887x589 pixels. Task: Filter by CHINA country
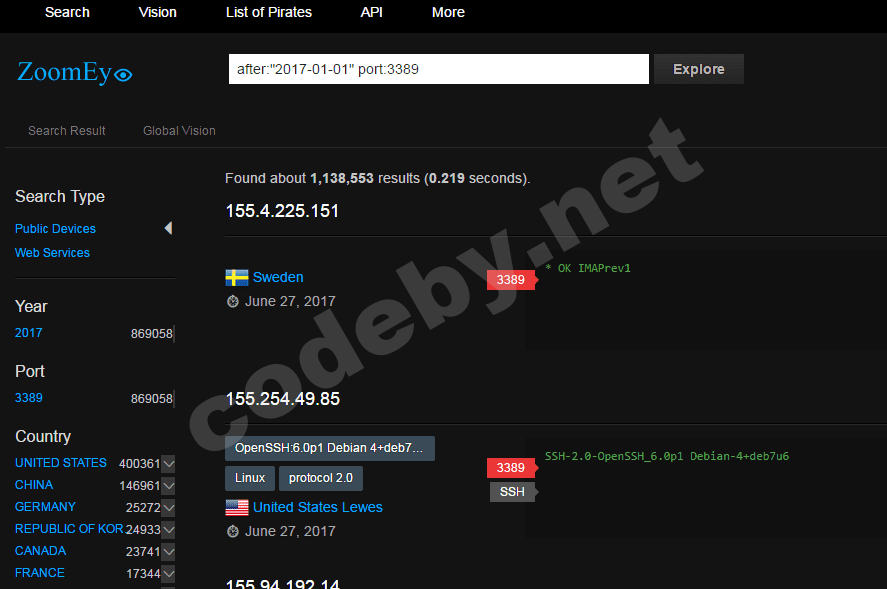(34, 485)
